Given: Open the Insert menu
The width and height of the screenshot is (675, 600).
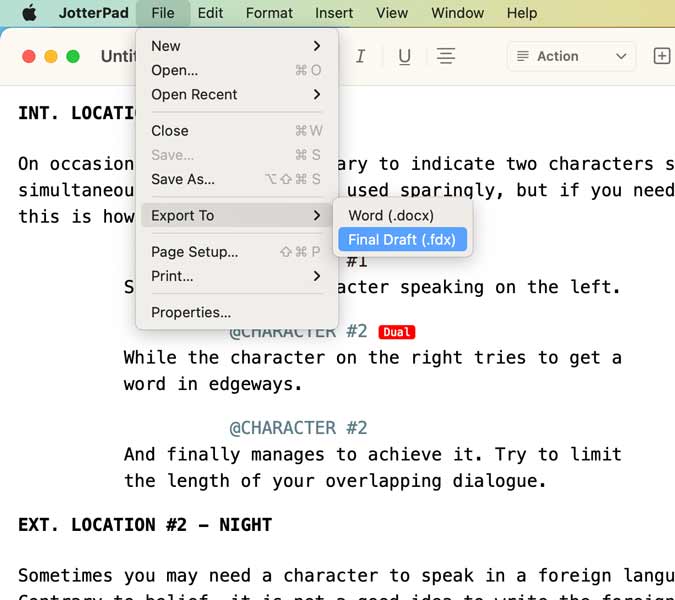Looking at the screenshot, I should (x=334, y=13).
